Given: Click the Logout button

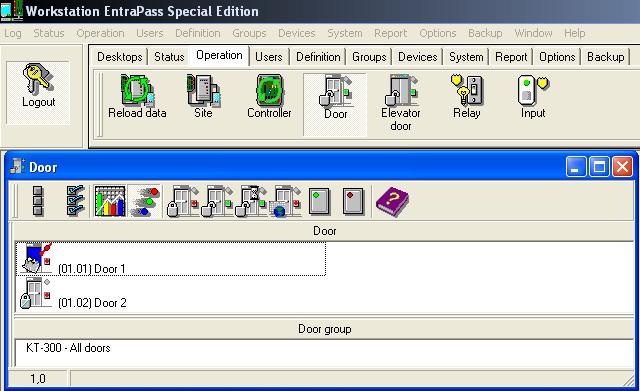Looking at the screenshot, I should 38,93.
